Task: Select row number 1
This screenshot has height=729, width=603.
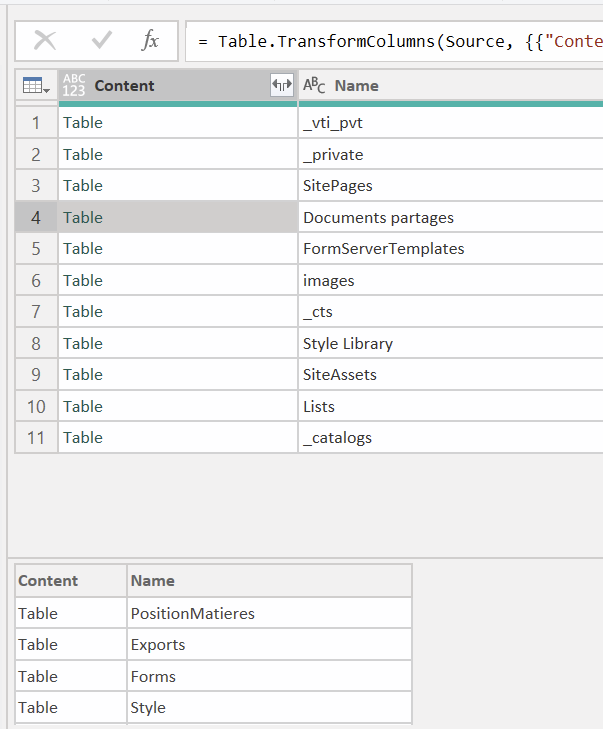Action: pyautogui.click(x=36, y=123)
